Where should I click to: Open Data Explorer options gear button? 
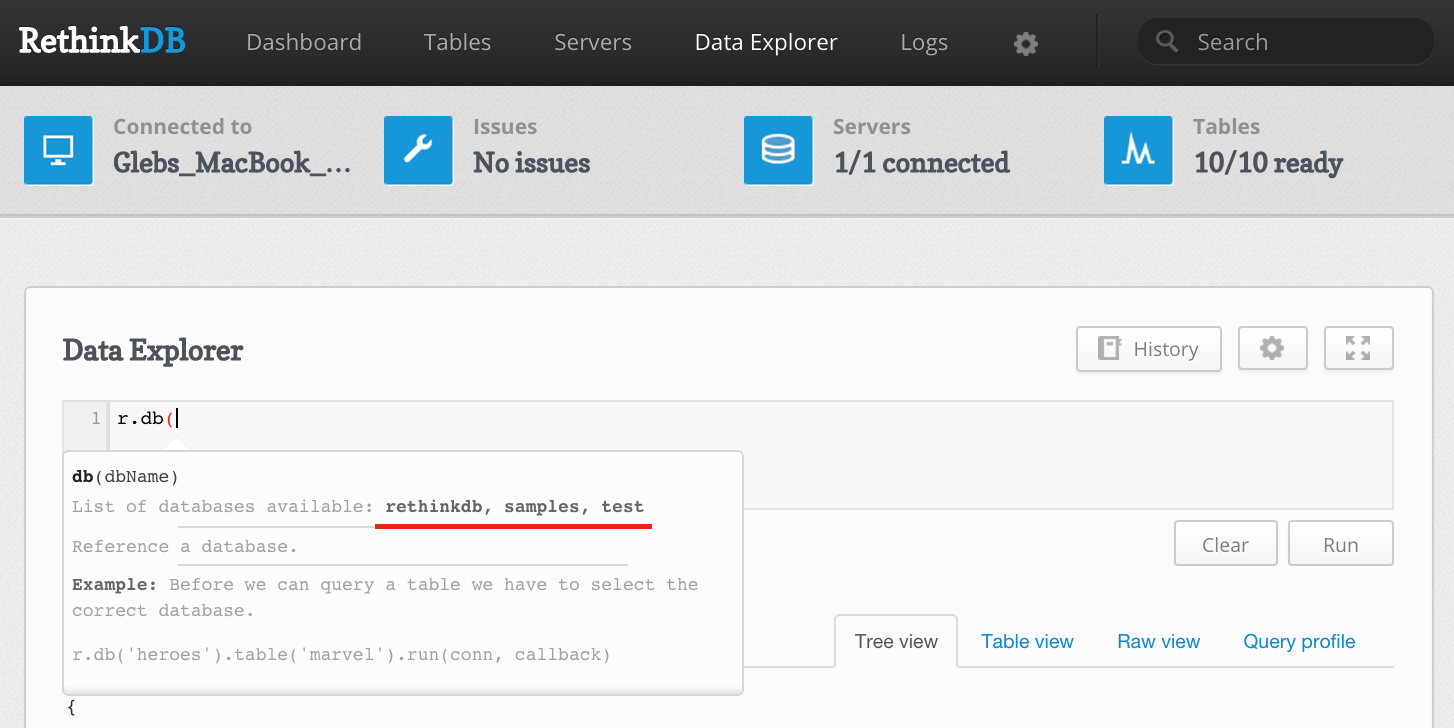(1272, 349)
